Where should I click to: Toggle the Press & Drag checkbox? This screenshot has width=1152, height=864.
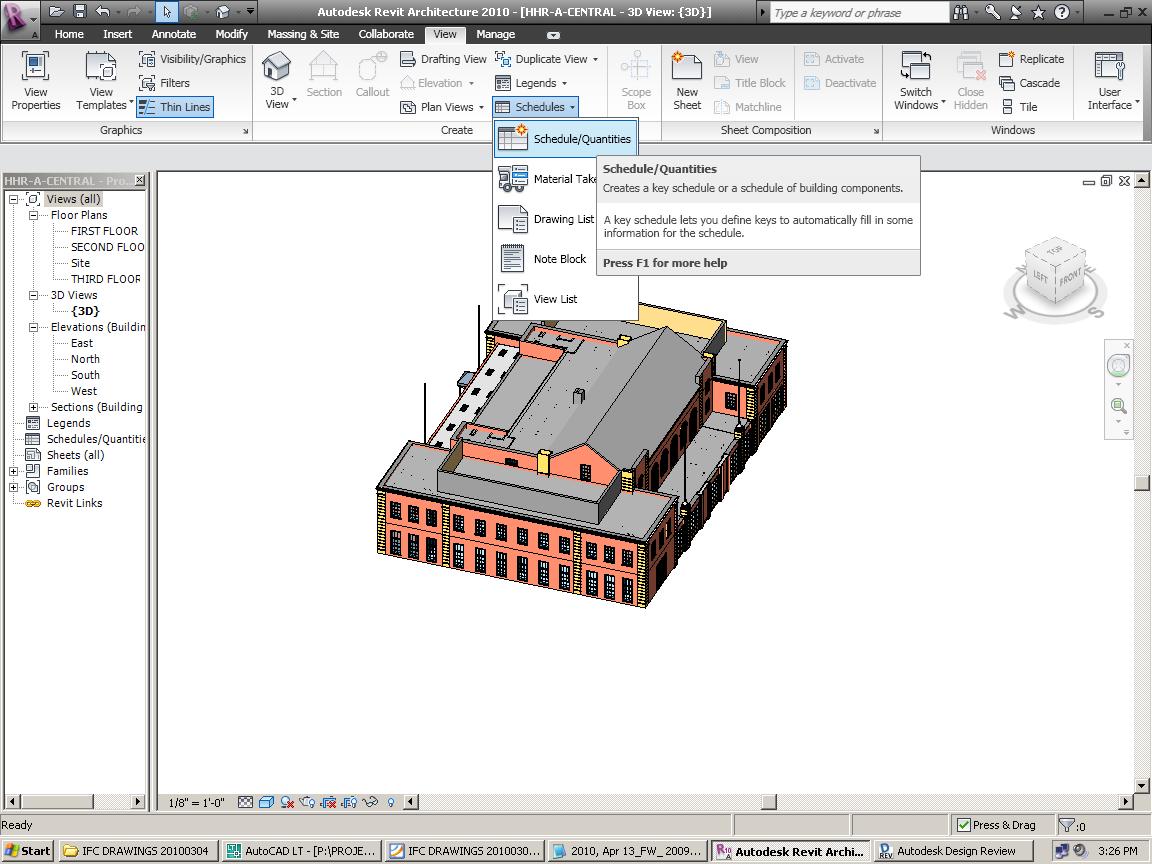(x=964, y=825)
